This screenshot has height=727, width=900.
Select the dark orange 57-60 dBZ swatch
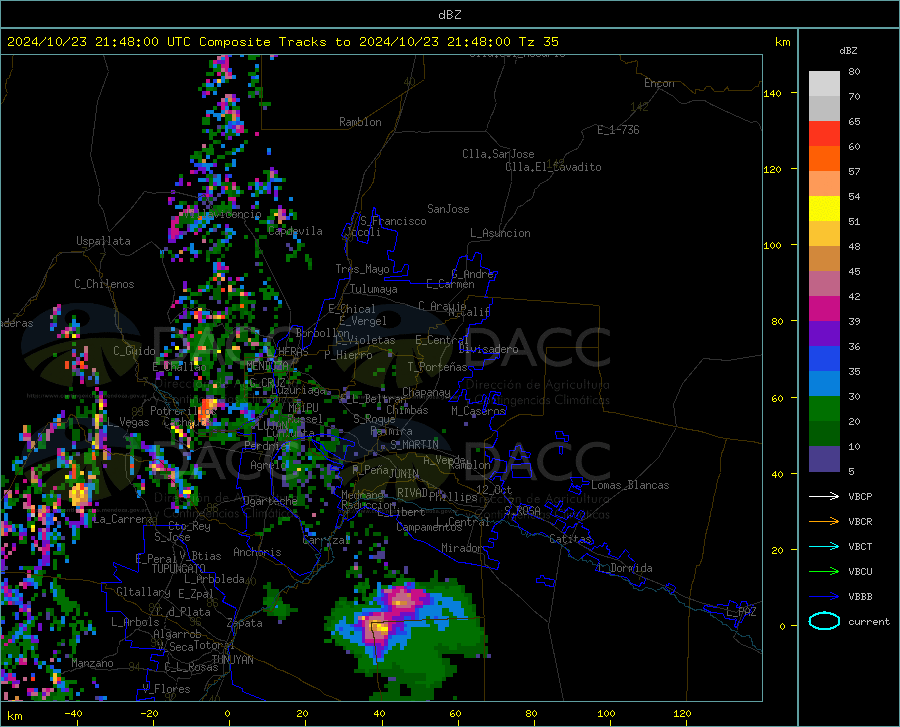824,159
